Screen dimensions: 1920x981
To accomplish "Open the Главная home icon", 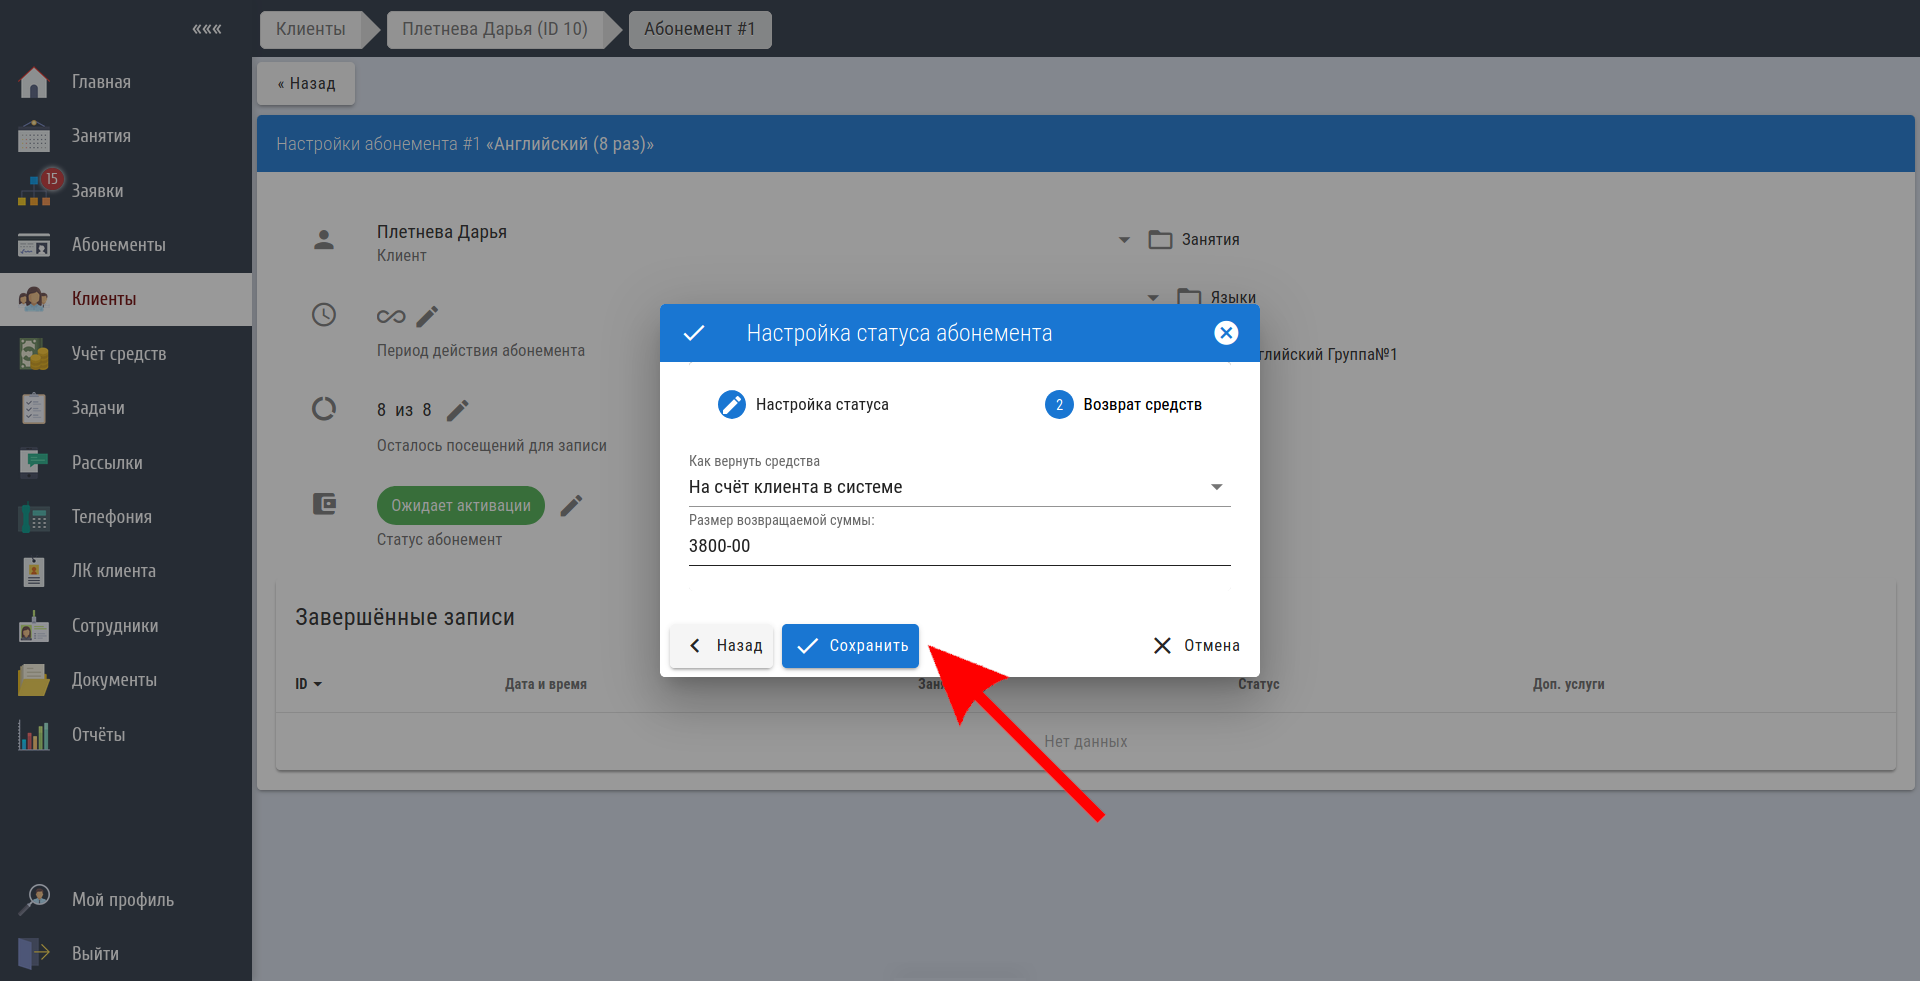I will tap(34, 82).
